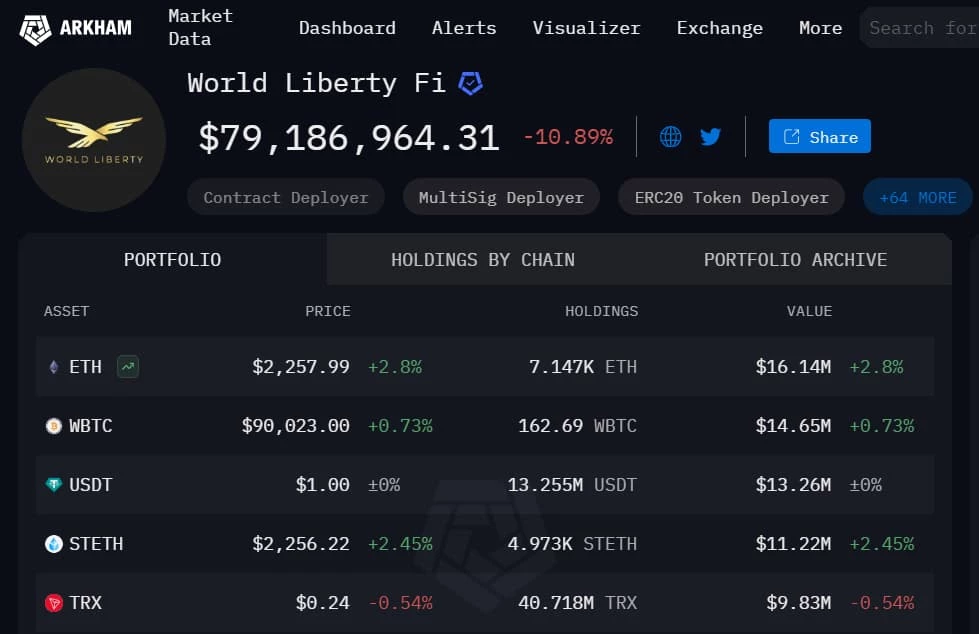
Task: Open the More menu in navigation
Action: 820,28
